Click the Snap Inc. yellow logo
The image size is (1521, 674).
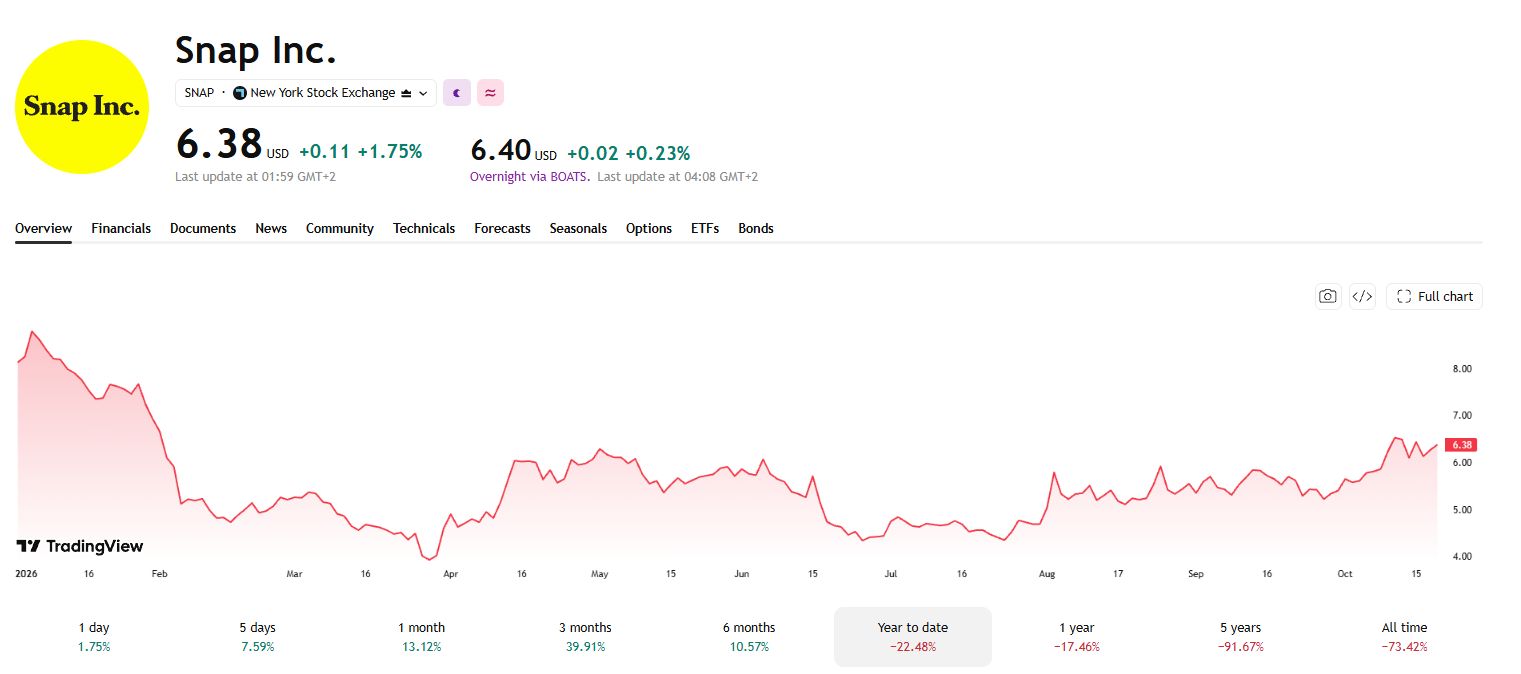(82, 107)
